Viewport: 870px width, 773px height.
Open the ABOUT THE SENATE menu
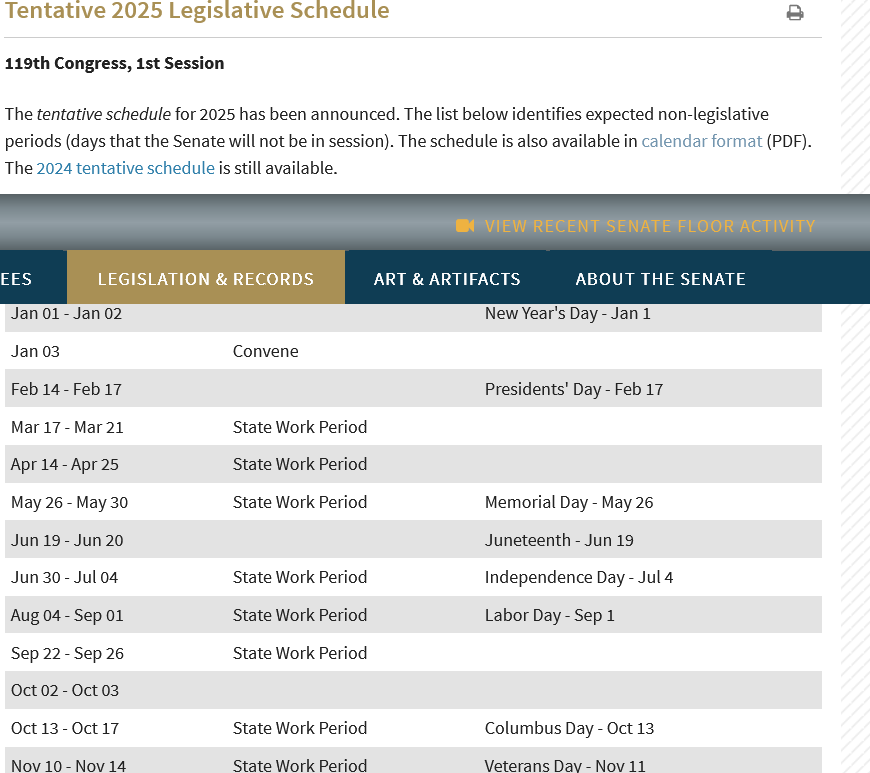pos(660,278)
